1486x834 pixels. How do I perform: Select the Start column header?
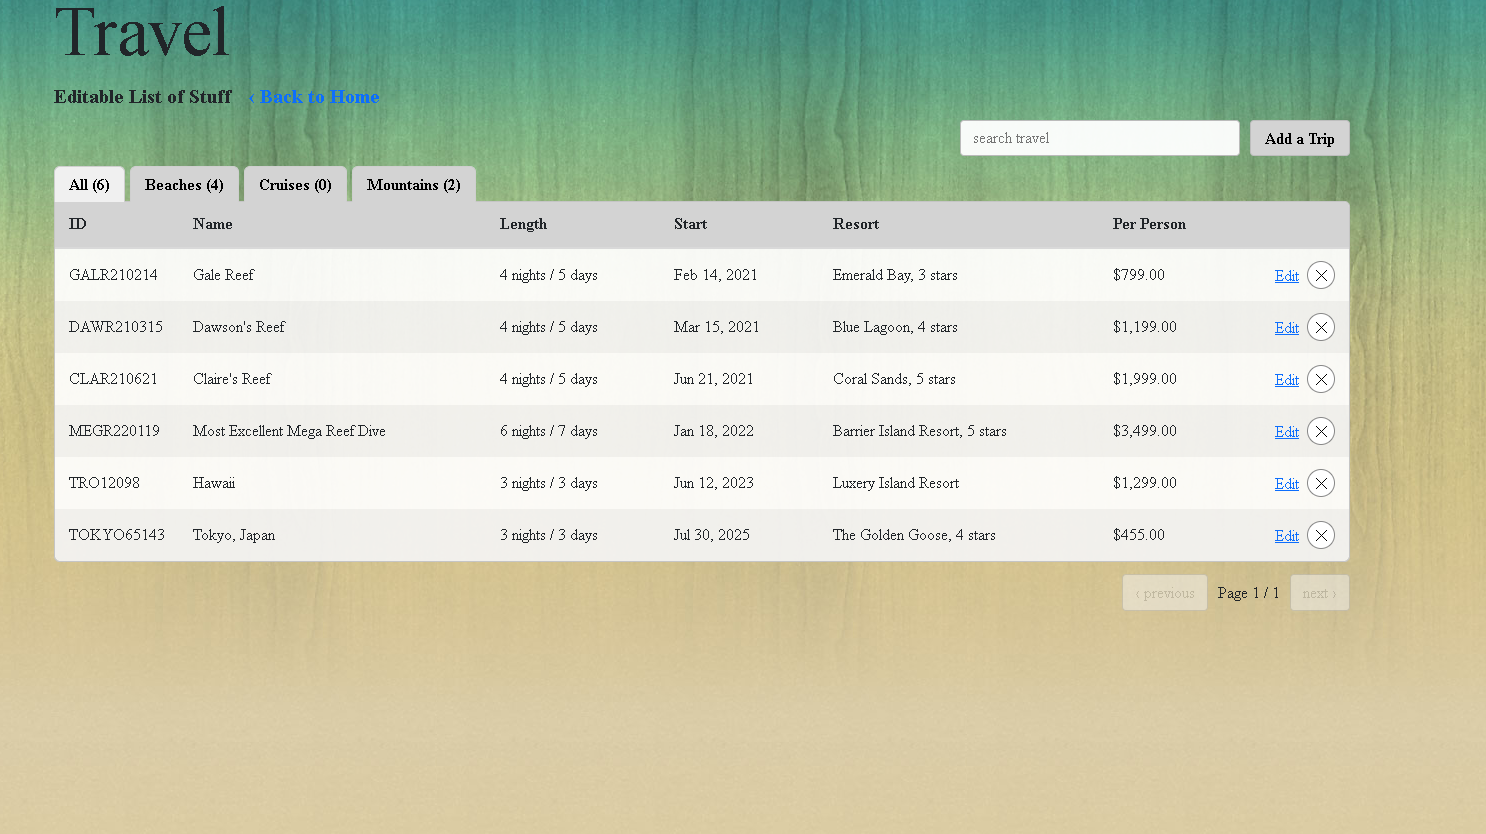pos(690,224)
